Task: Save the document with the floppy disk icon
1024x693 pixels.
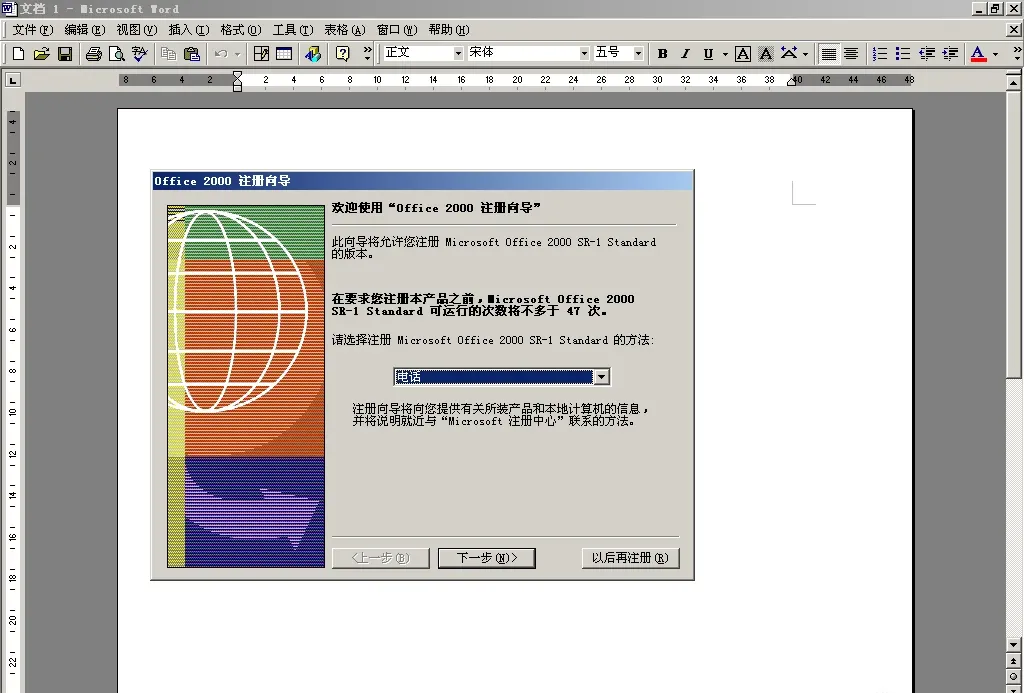Action: coord(65,54)
